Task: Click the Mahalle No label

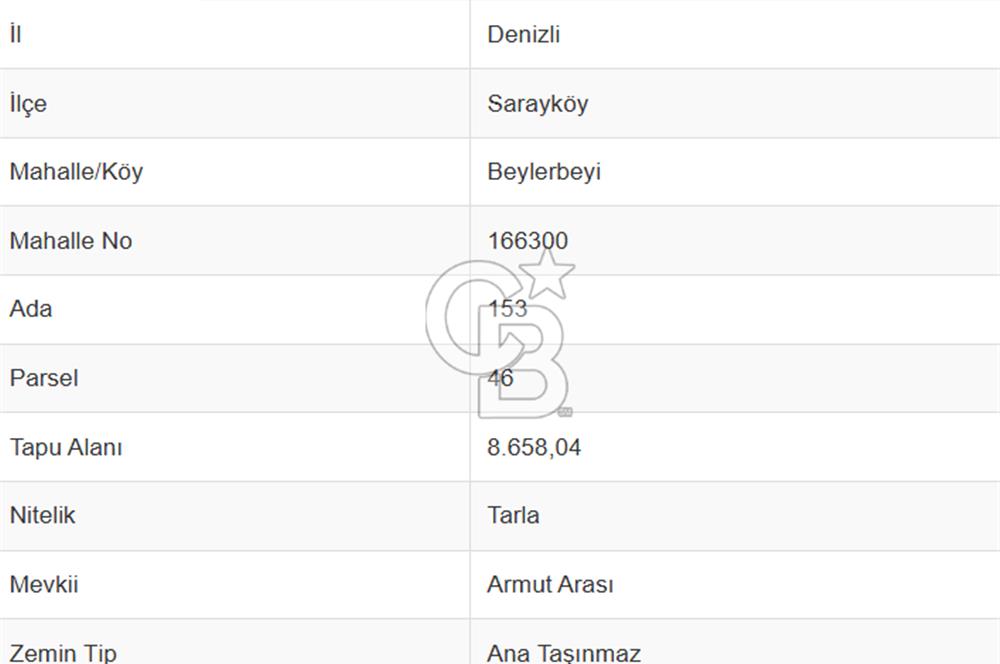Action: 71,240
